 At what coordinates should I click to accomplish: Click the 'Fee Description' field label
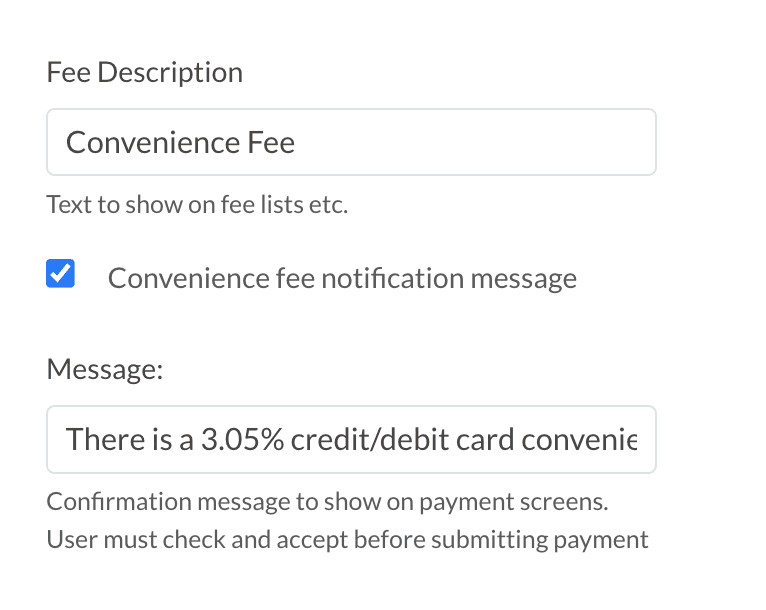[x=144, y=72]
